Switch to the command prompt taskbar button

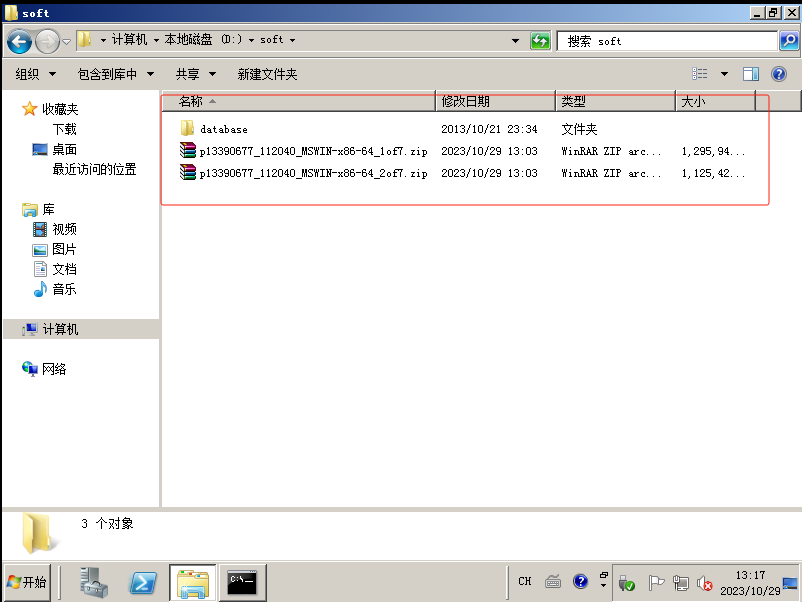coord(242,582)
